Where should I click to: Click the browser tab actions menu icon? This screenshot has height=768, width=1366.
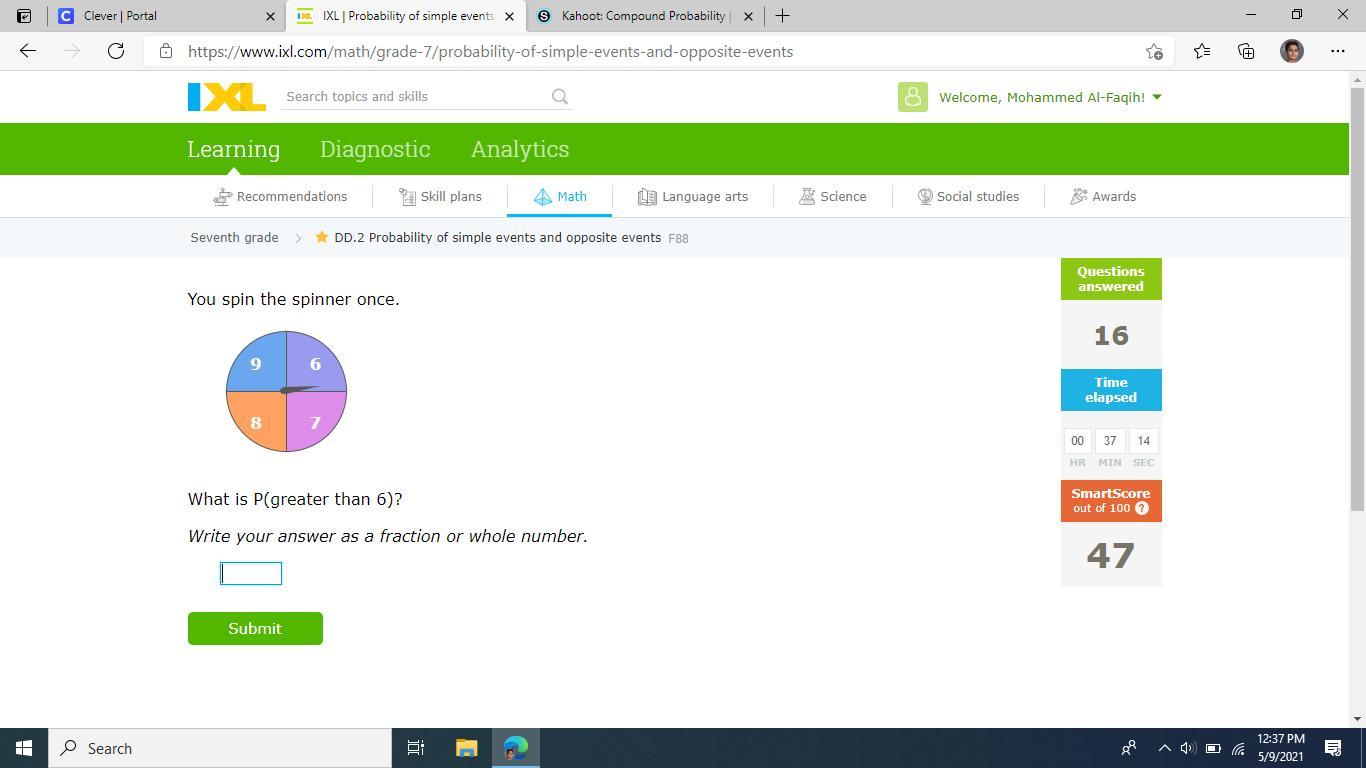tap(24, 16)
